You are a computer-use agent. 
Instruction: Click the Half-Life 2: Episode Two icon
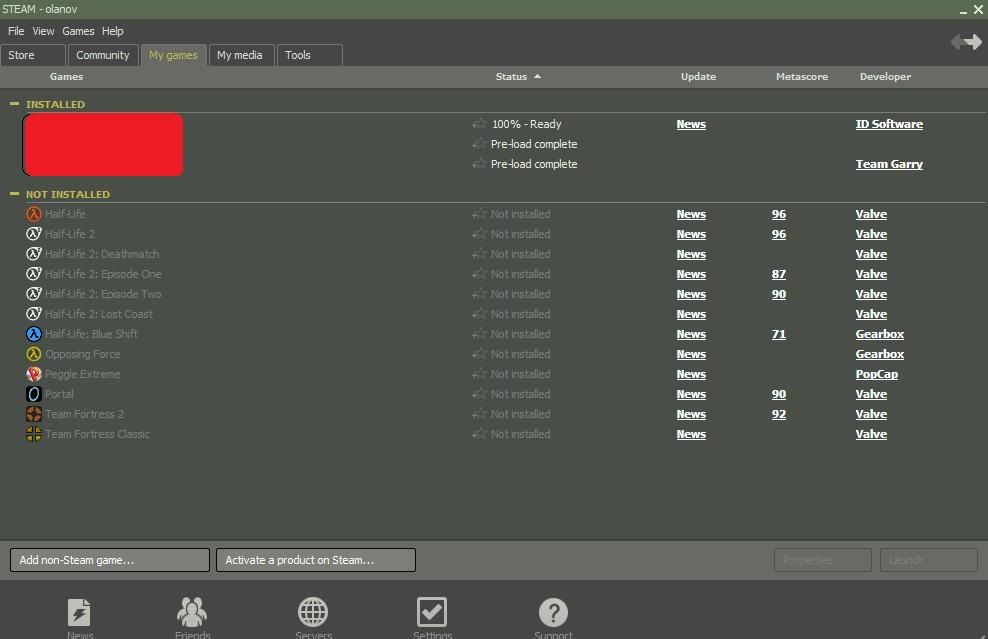pos(33,294)
